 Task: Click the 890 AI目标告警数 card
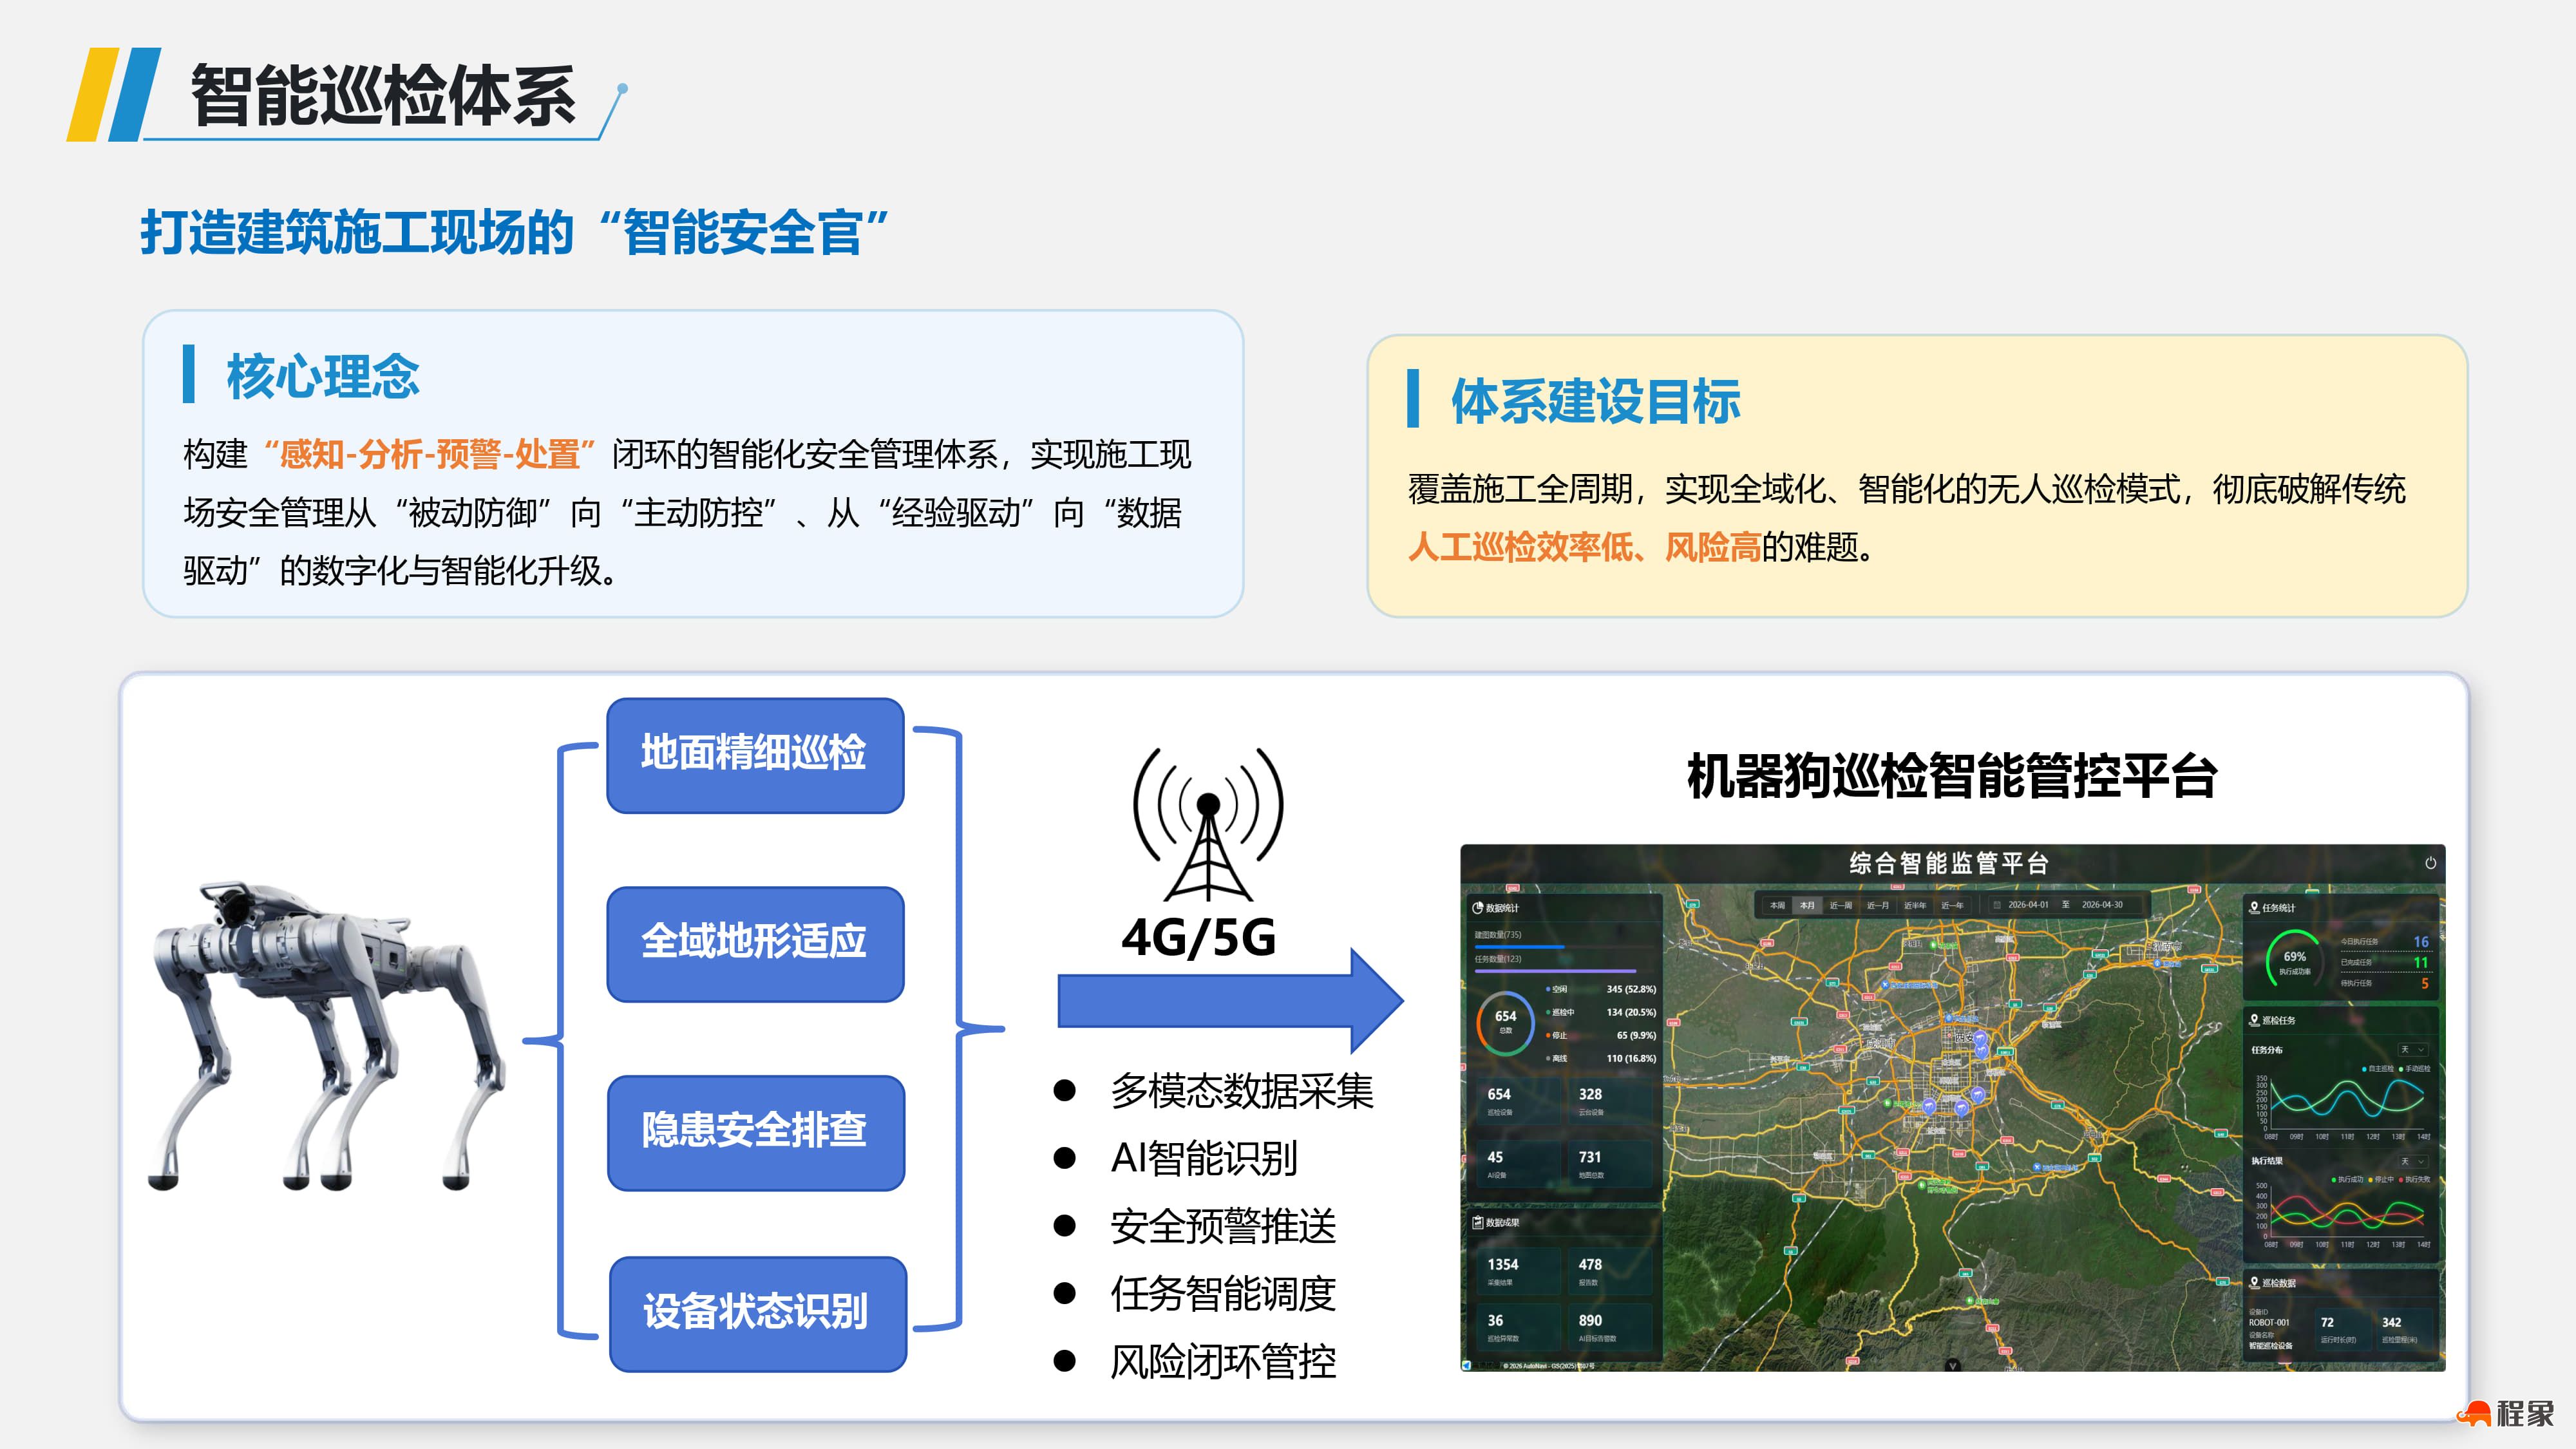[1610, 1327]
